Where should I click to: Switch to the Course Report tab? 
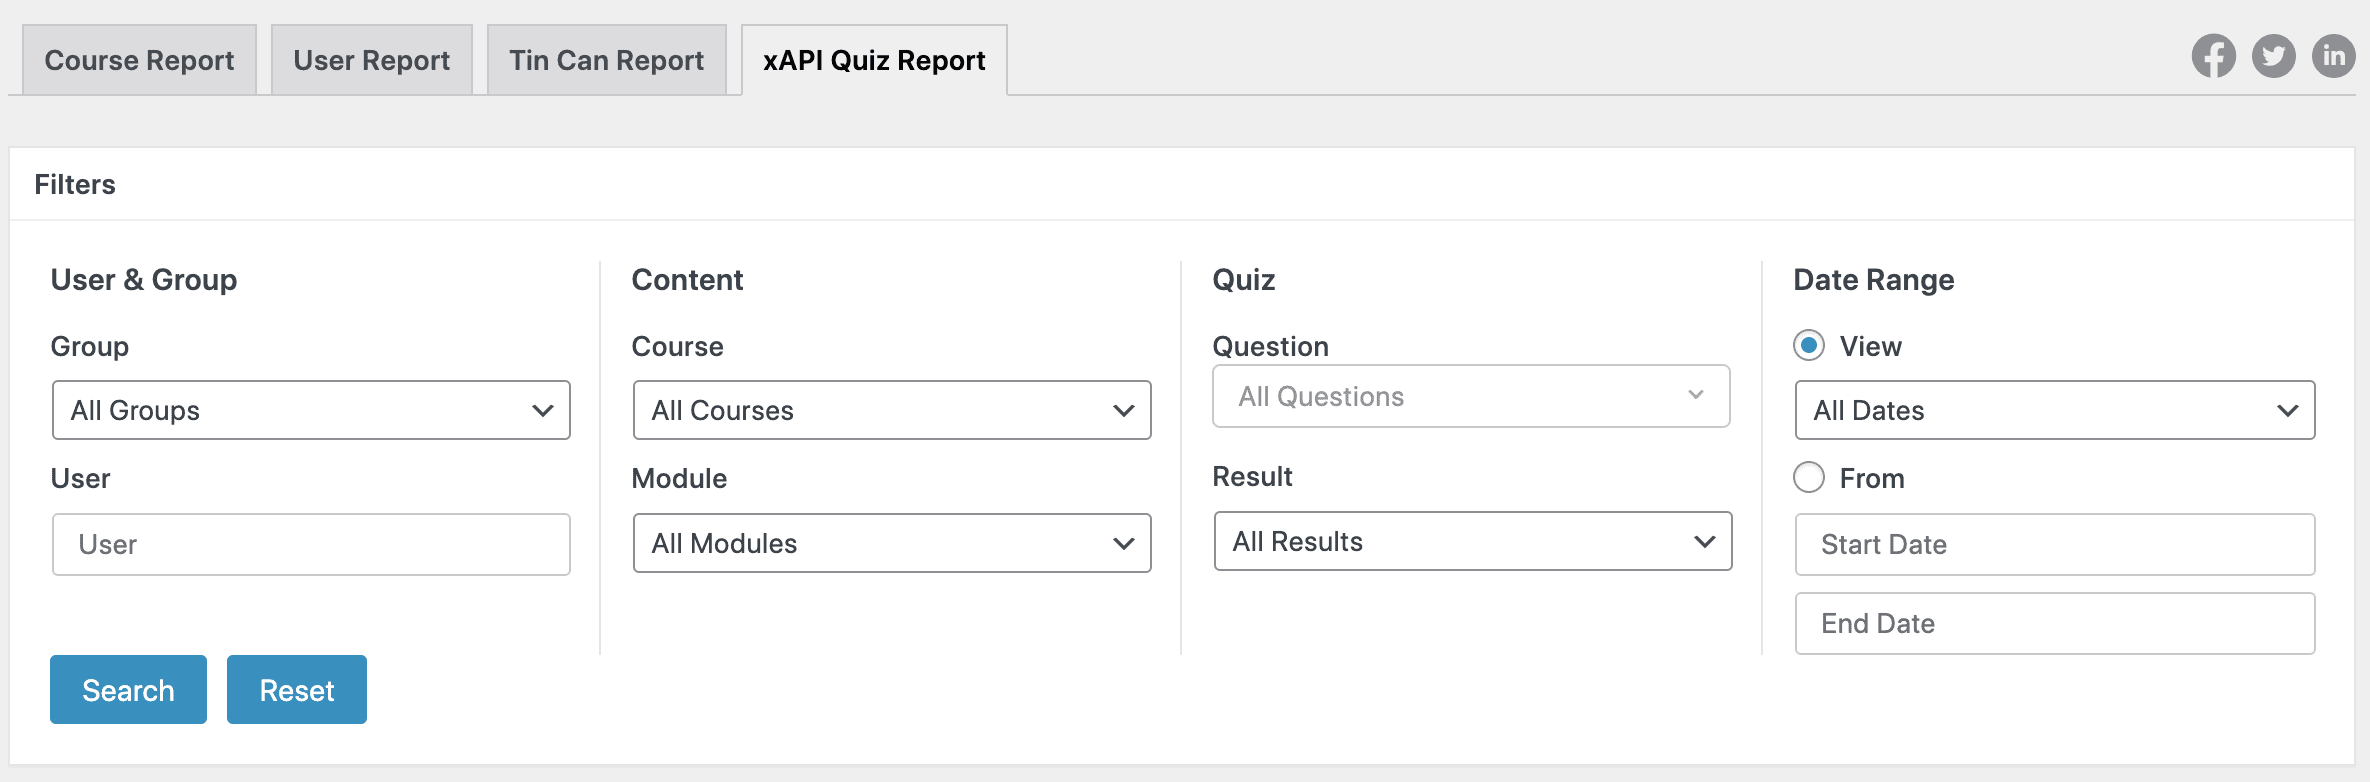coord(138,60)
